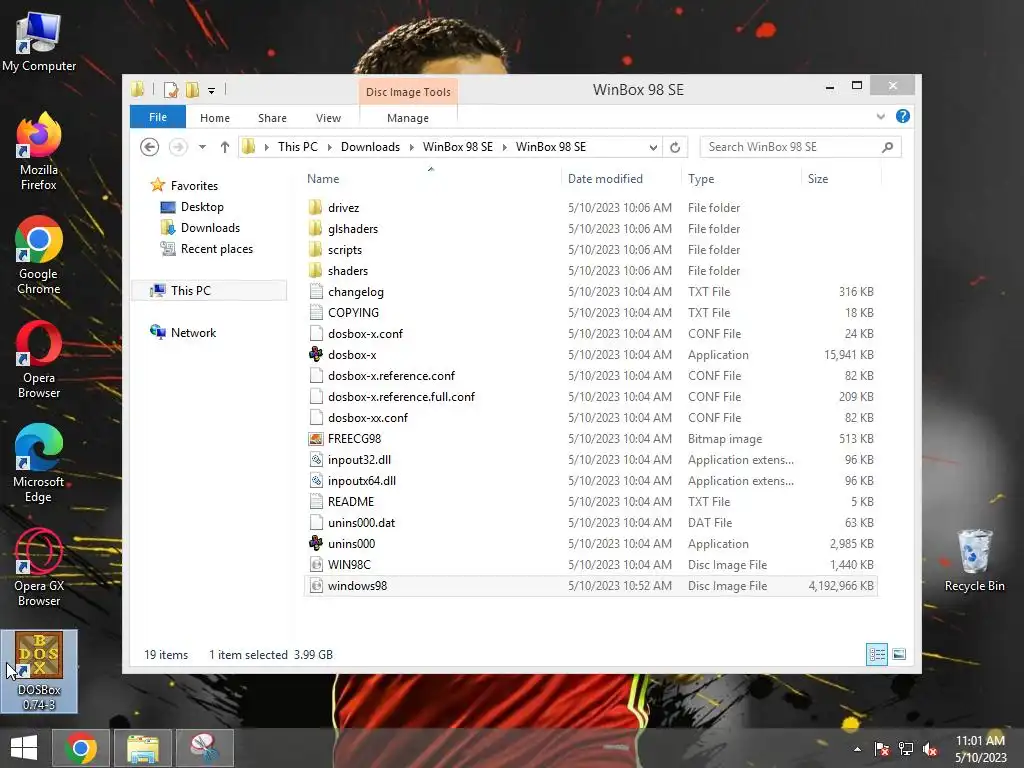Select the Microsoft Edge desktop icon
The image size is (1024, 768).
[x=39, y=463]
